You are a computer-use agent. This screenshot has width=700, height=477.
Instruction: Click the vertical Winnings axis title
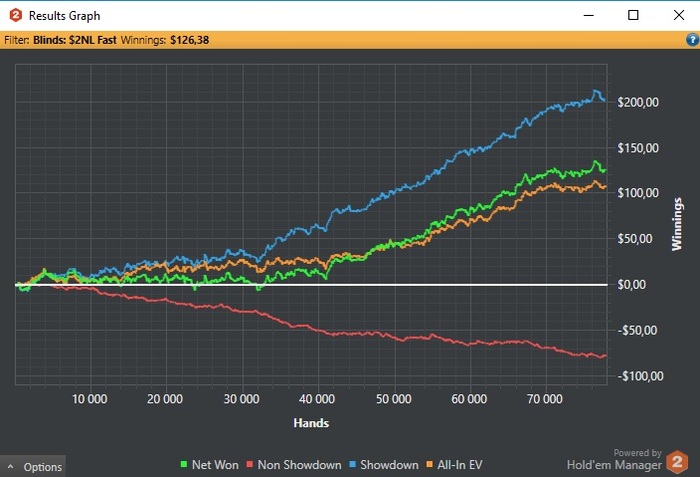coord(677,224)
